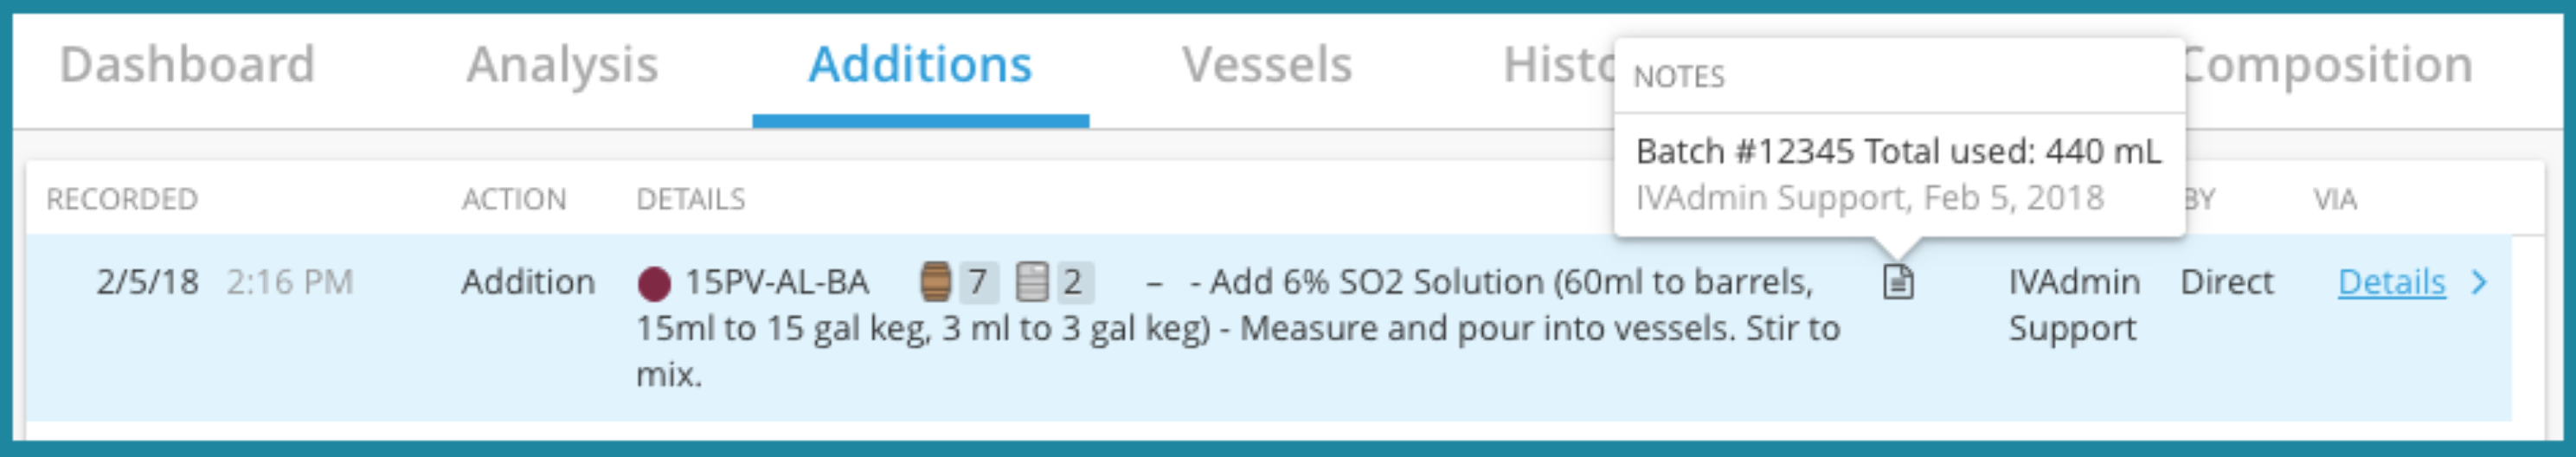
Task: Switch to the Dashboard tab
Action: point(188,65)
